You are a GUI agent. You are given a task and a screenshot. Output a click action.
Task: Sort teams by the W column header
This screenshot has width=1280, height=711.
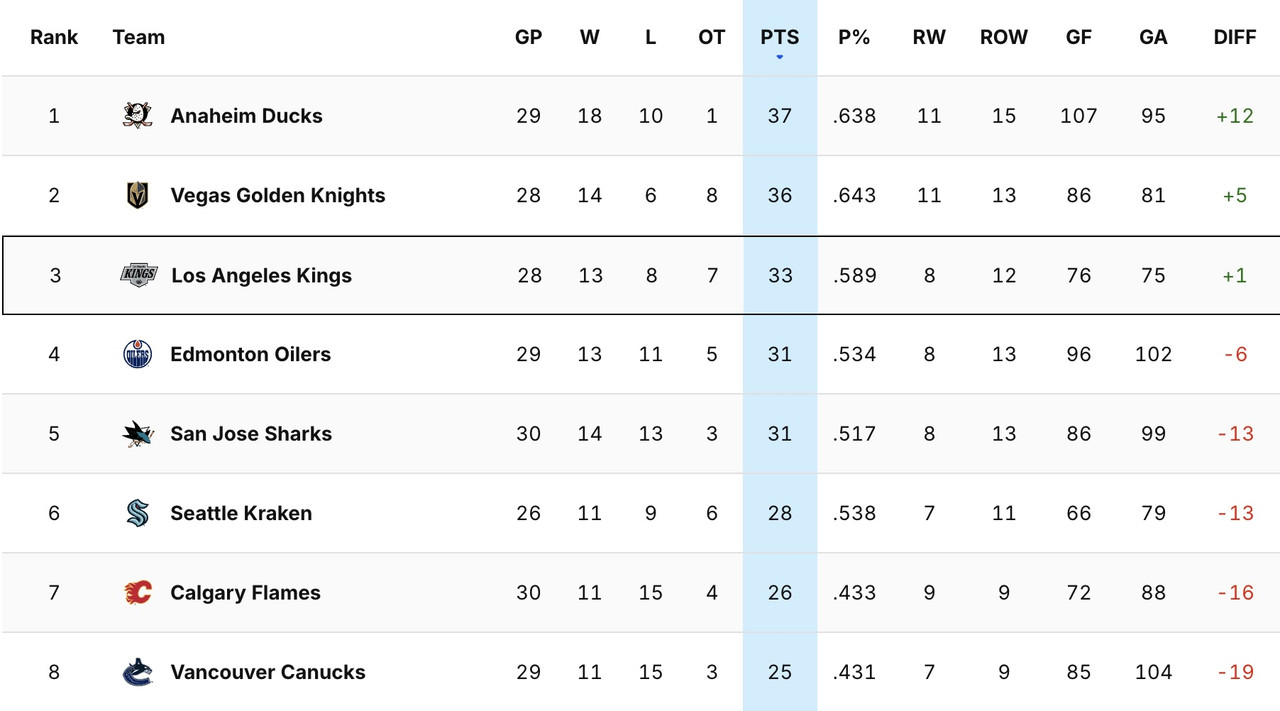[x=590, y=37]
